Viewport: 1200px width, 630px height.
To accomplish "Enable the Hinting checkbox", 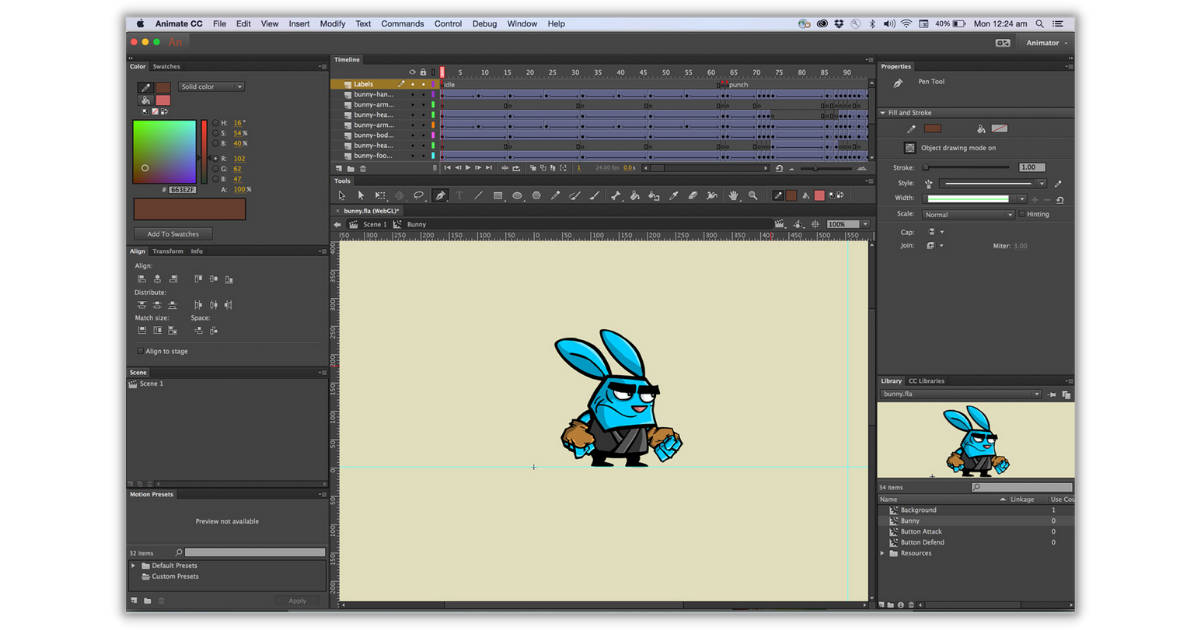I will coord(1022,214).
